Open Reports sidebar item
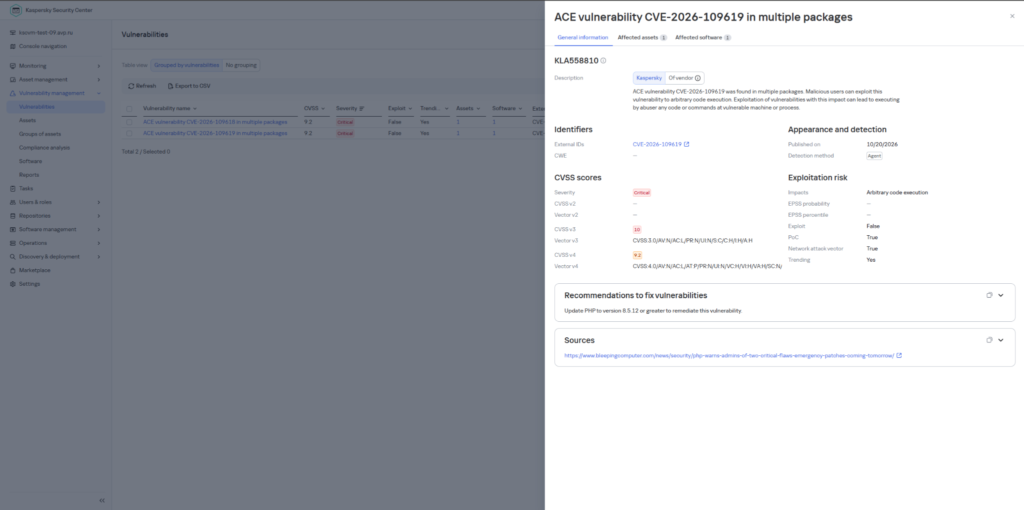The width and height of the screenshot is (1024, 510). 29,175
